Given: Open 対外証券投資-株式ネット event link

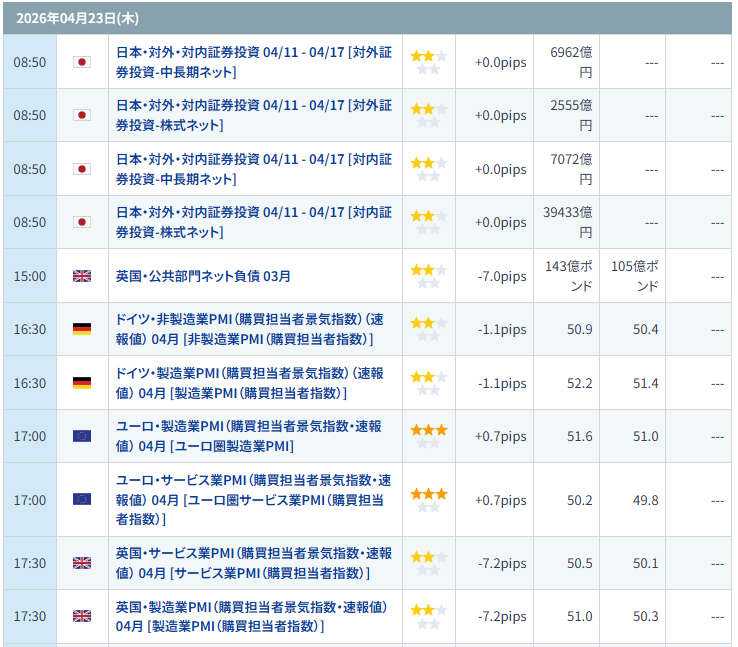Looking at the screenshot, I should [x=254, y=115].
